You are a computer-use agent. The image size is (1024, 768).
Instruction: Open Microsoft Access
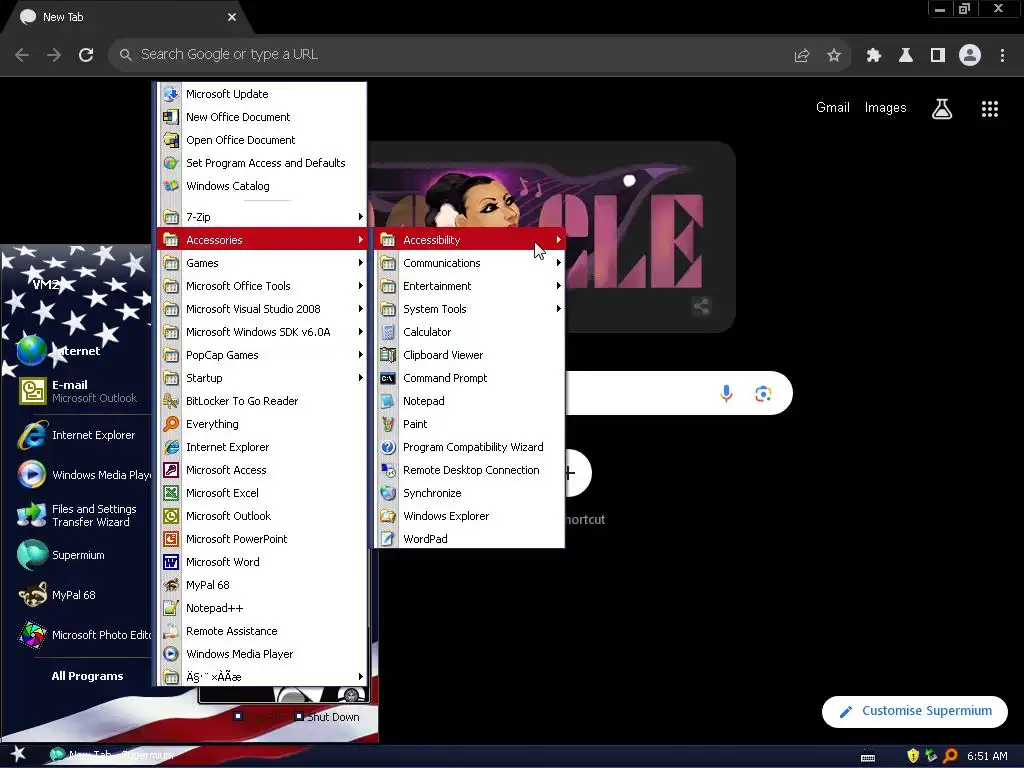pyautogui.click(x=263, y=470)
